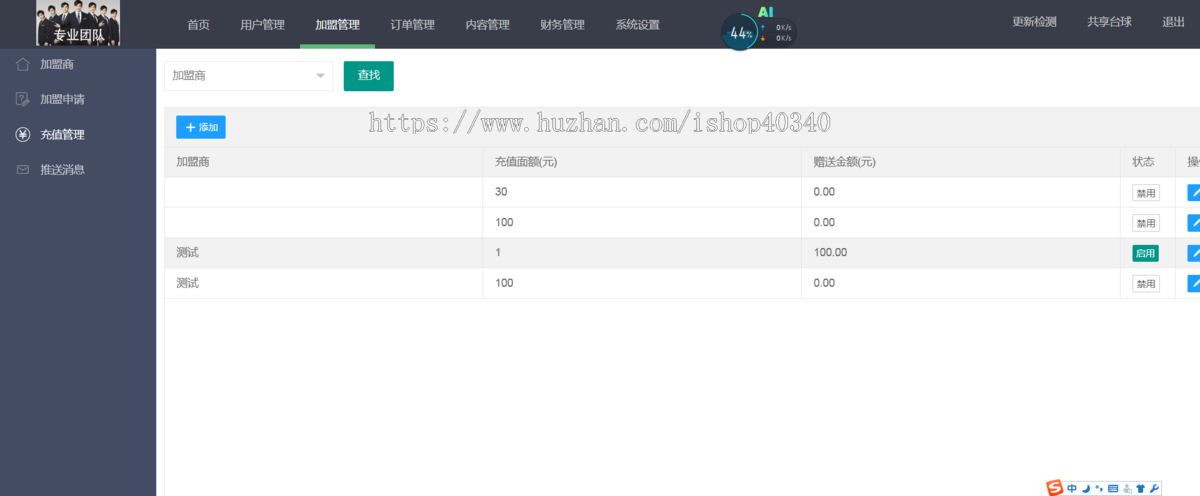The height and width of the screenshot is (496, 1200).
Task: Click 退出 to log out
Action: [x=1173, y=22]
